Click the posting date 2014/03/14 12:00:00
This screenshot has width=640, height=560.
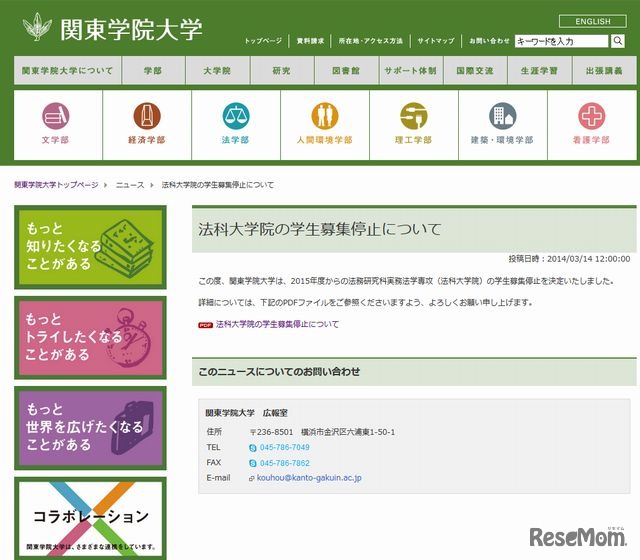click(588, 259)
